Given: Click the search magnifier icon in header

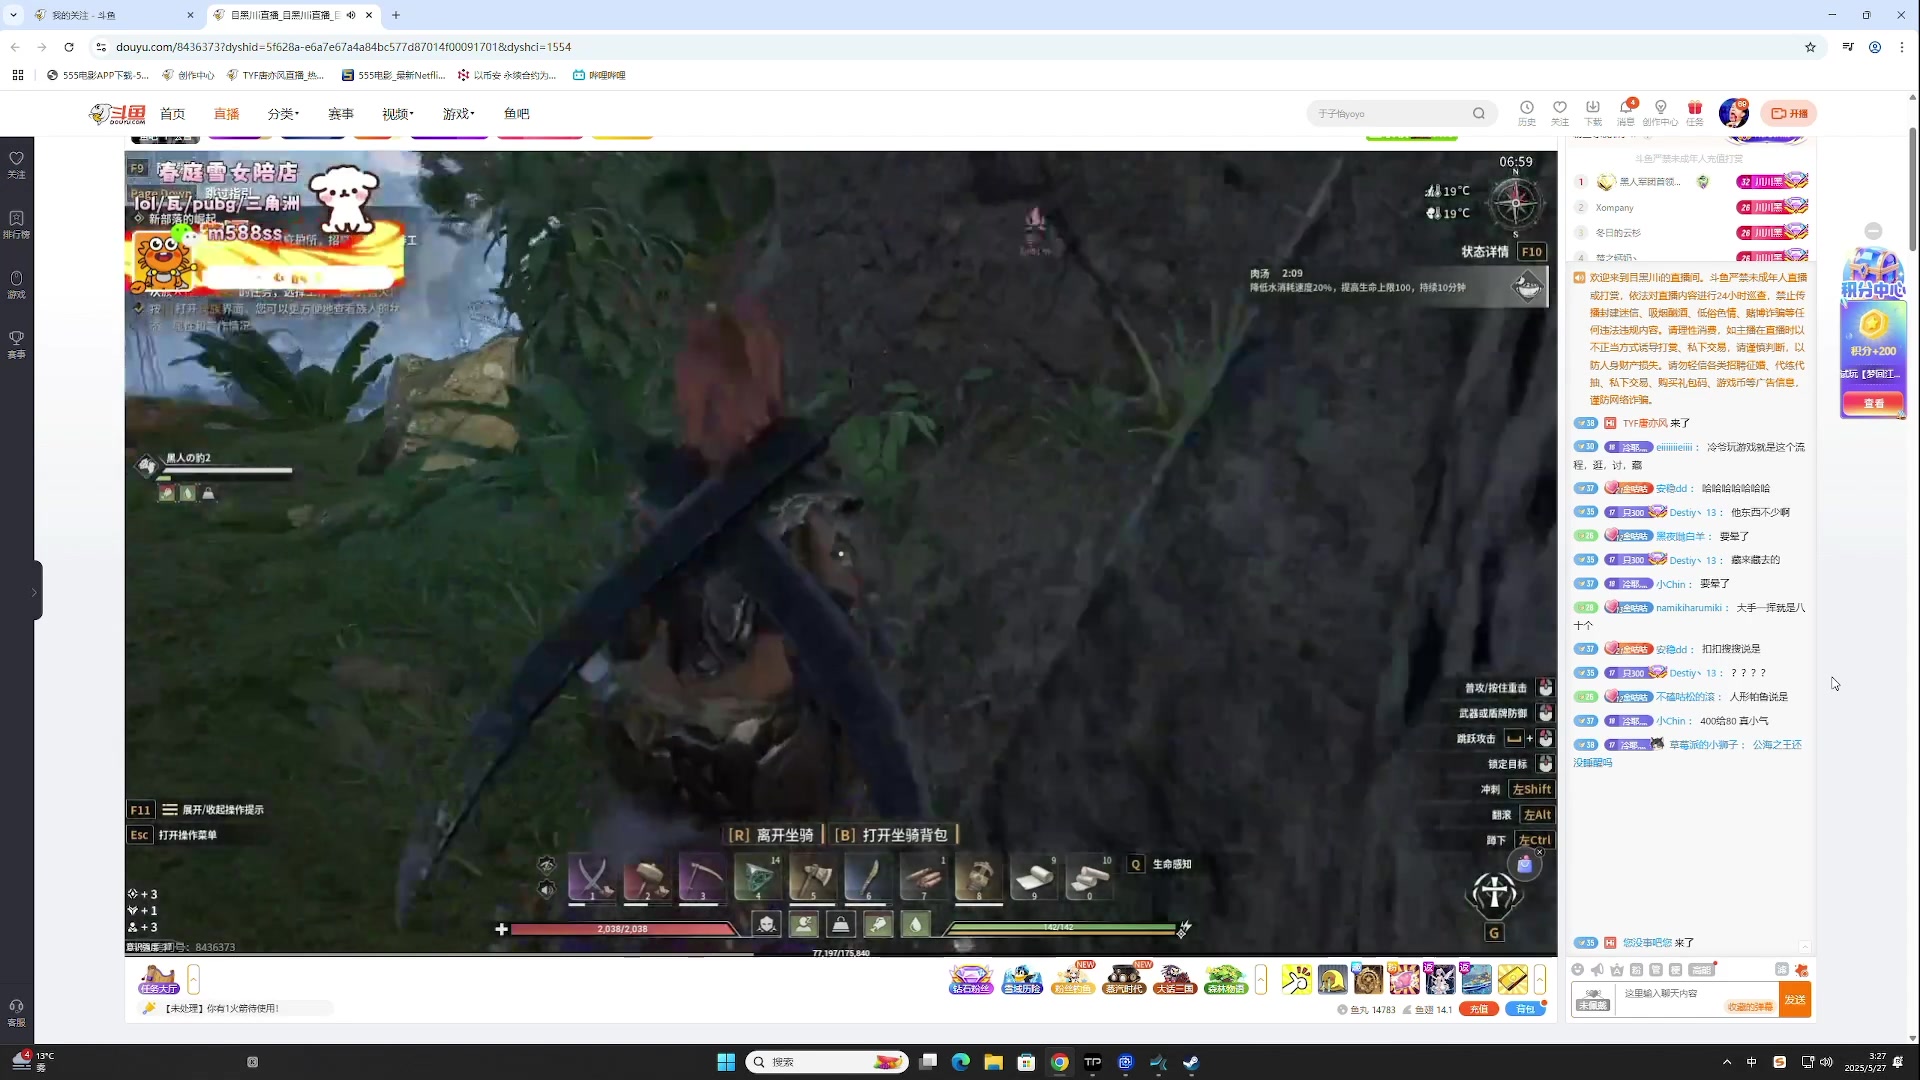Looking at the screenshot, I should [1478, 113].
